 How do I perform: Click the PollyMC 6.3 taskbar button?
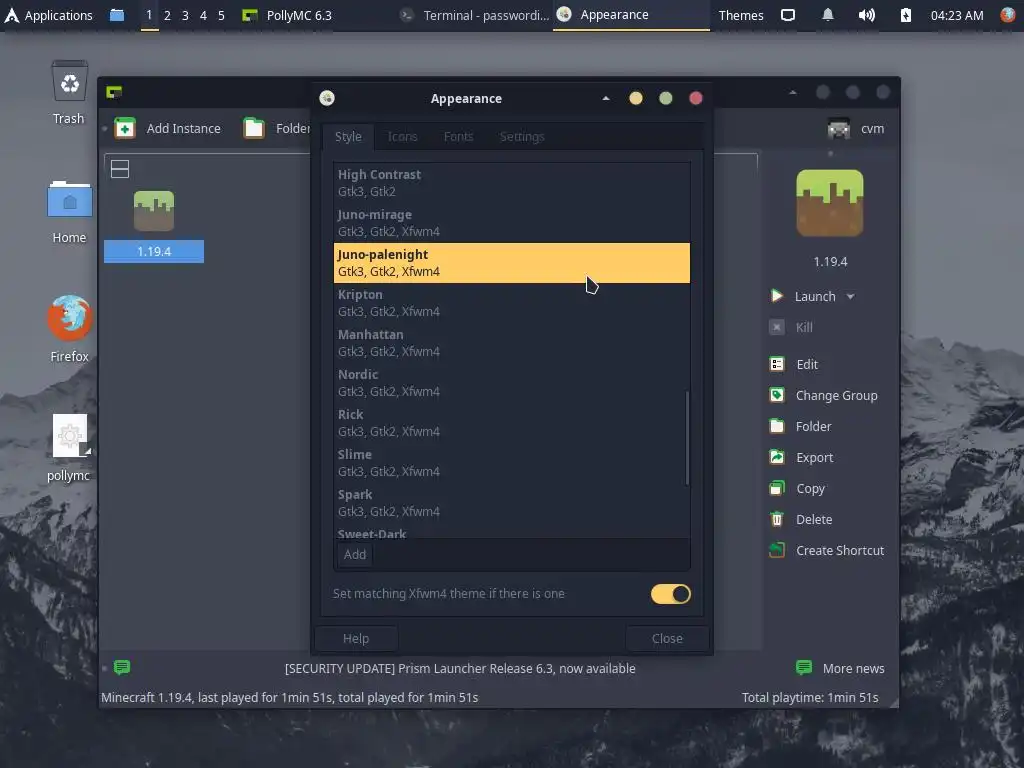pyautogui.click(x=287, y=15)
